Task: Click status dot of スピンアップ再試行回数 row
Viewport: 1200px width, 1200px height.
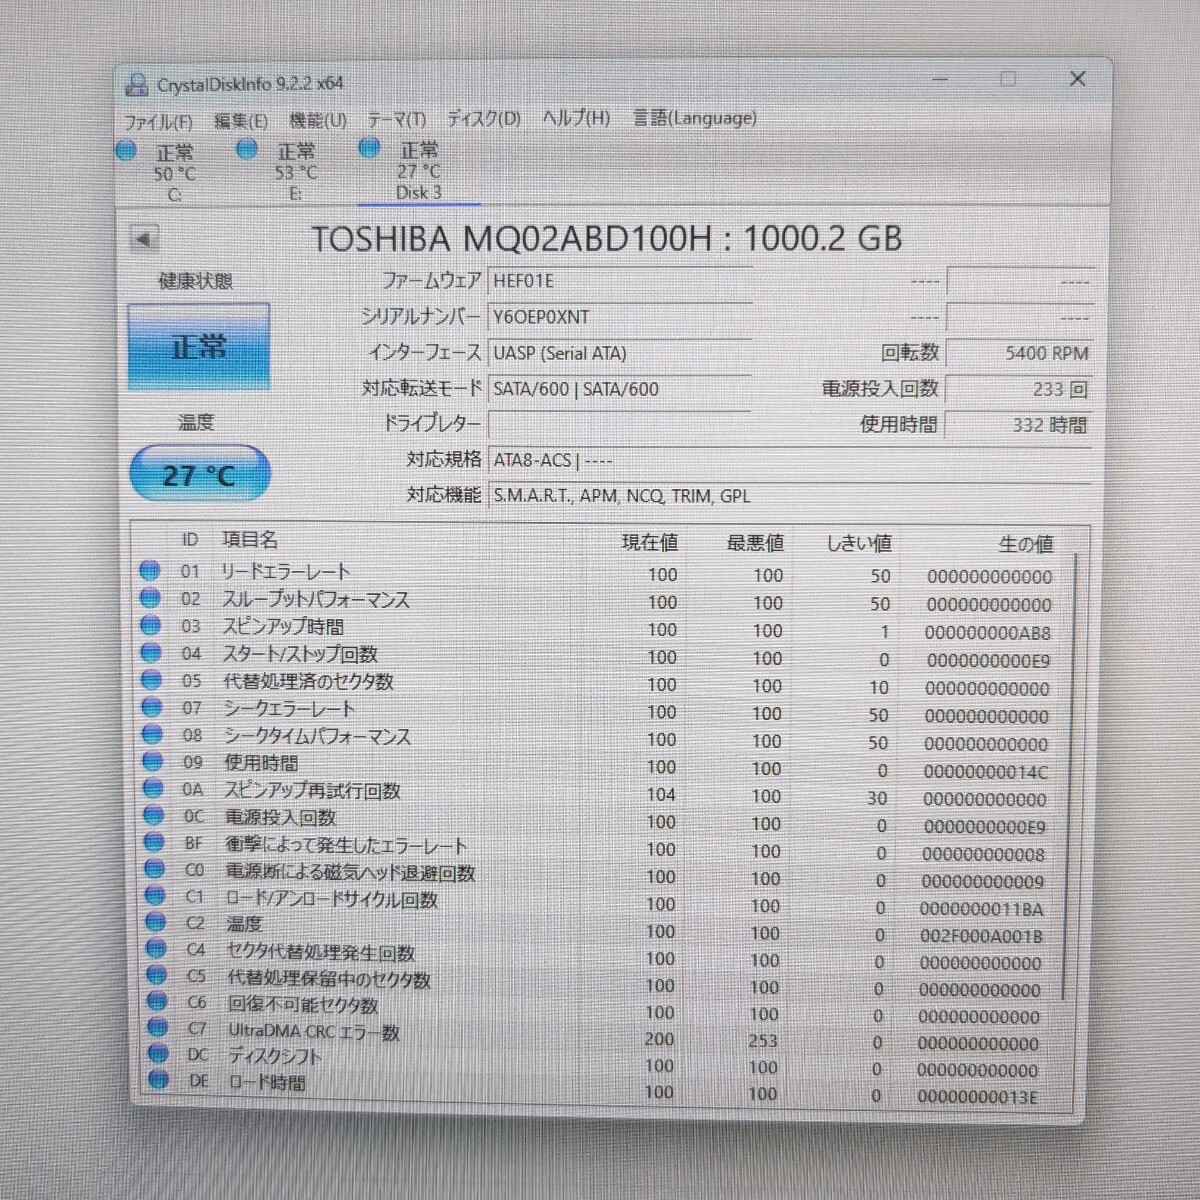Action: click(153, 788)
